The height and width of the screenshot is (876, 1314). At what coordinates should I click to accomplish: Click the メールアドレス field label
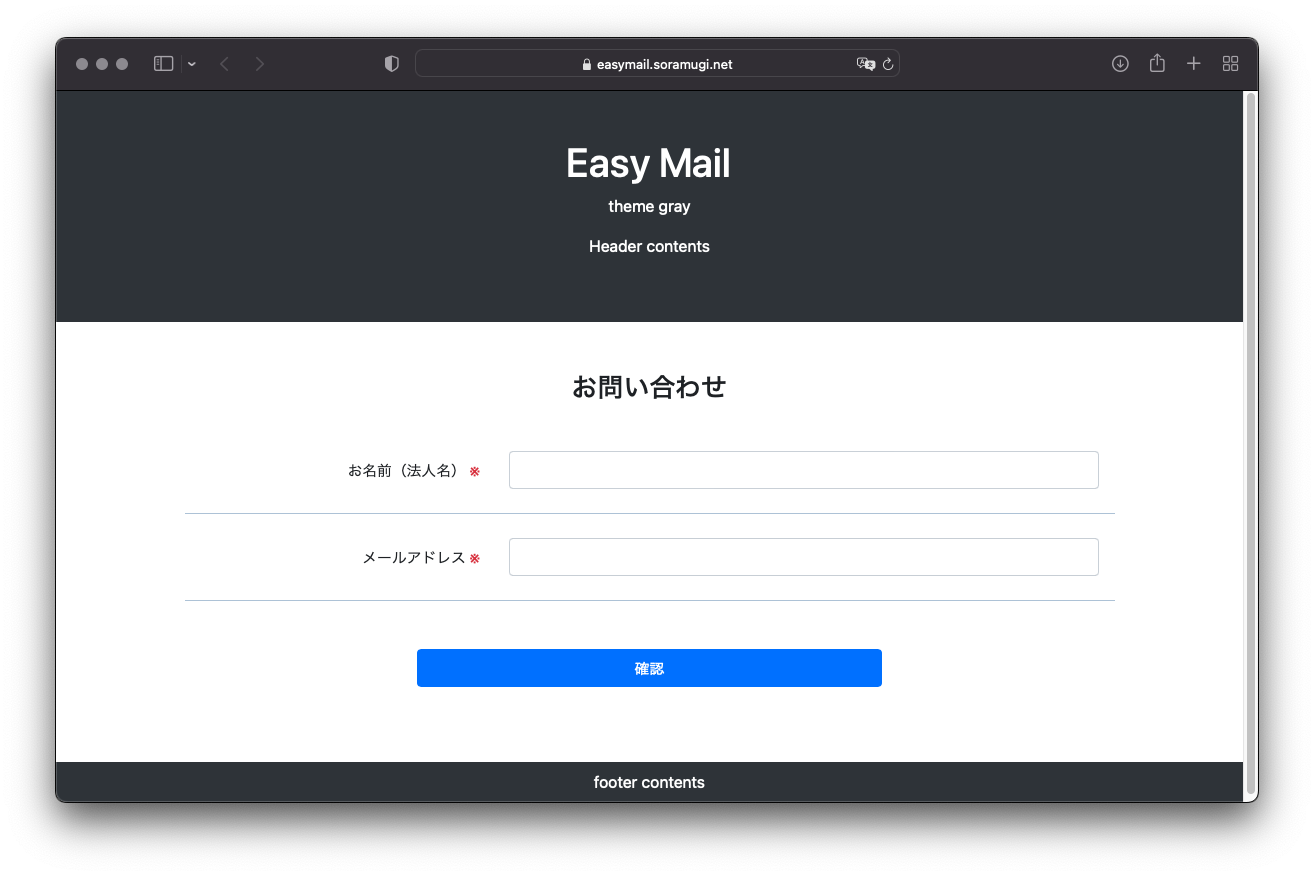click(413, 558)
